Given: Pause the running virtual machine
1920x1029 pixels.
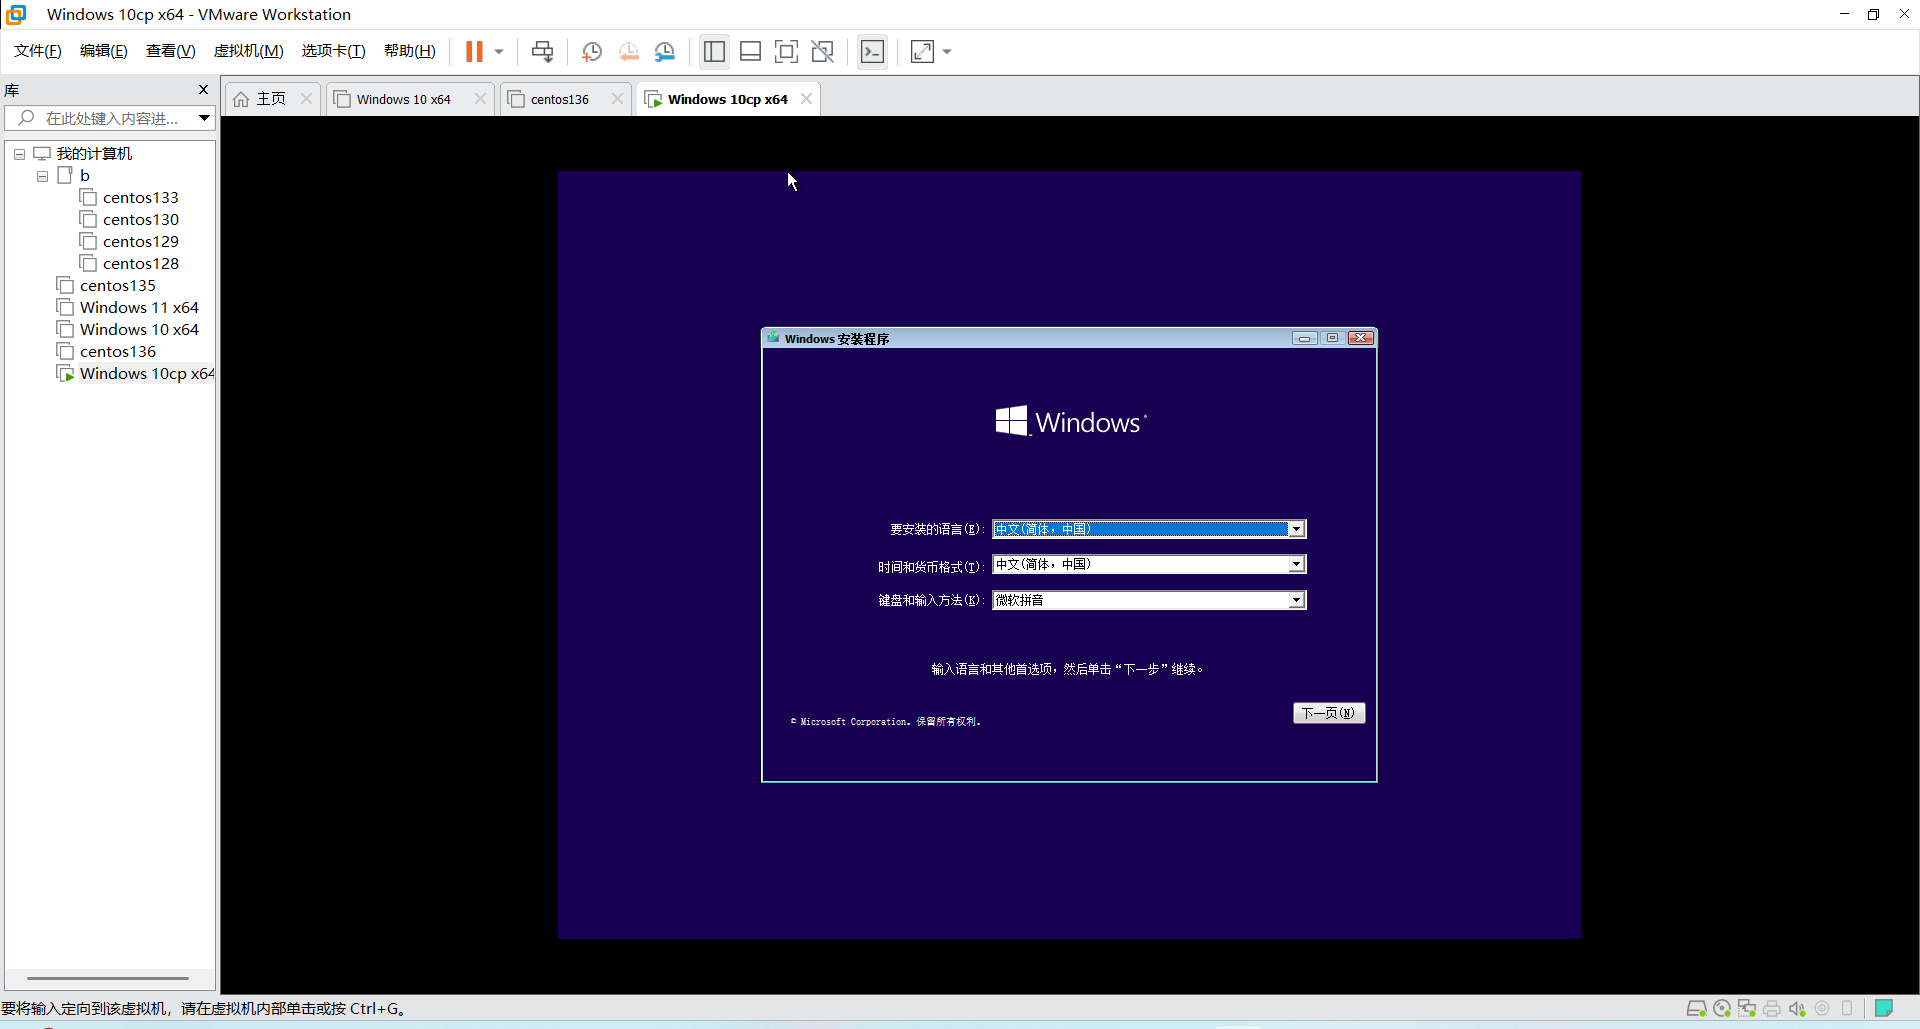Looking at the screenshot, I should click(x=474, y=51).
